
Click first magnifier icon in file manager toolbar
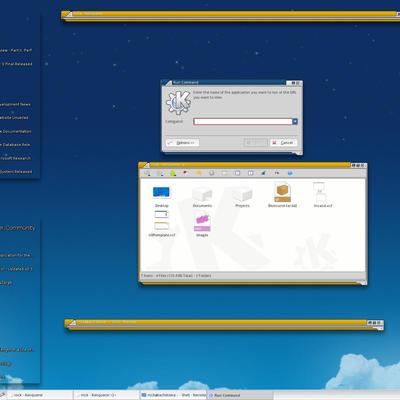click(147, 173)
